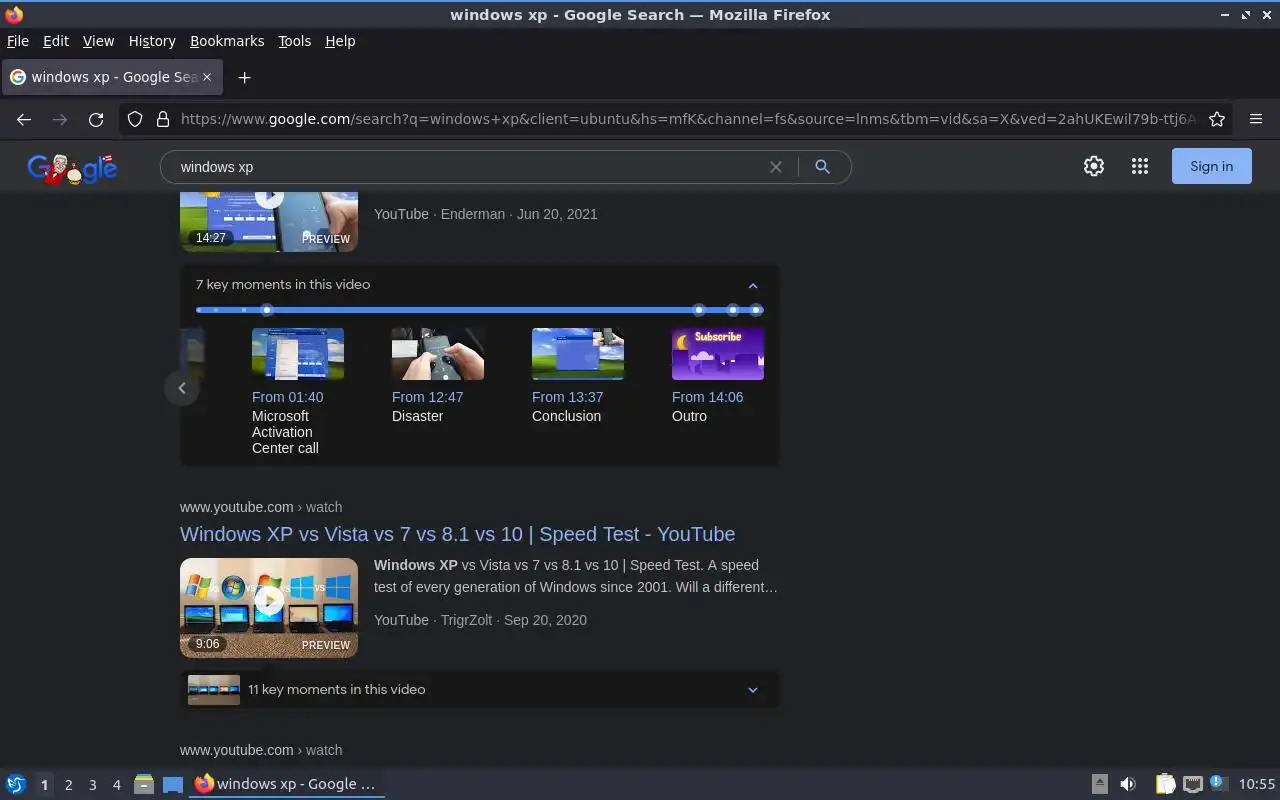
Task: Open the Bookmarks menu
Action: (227, 41)
